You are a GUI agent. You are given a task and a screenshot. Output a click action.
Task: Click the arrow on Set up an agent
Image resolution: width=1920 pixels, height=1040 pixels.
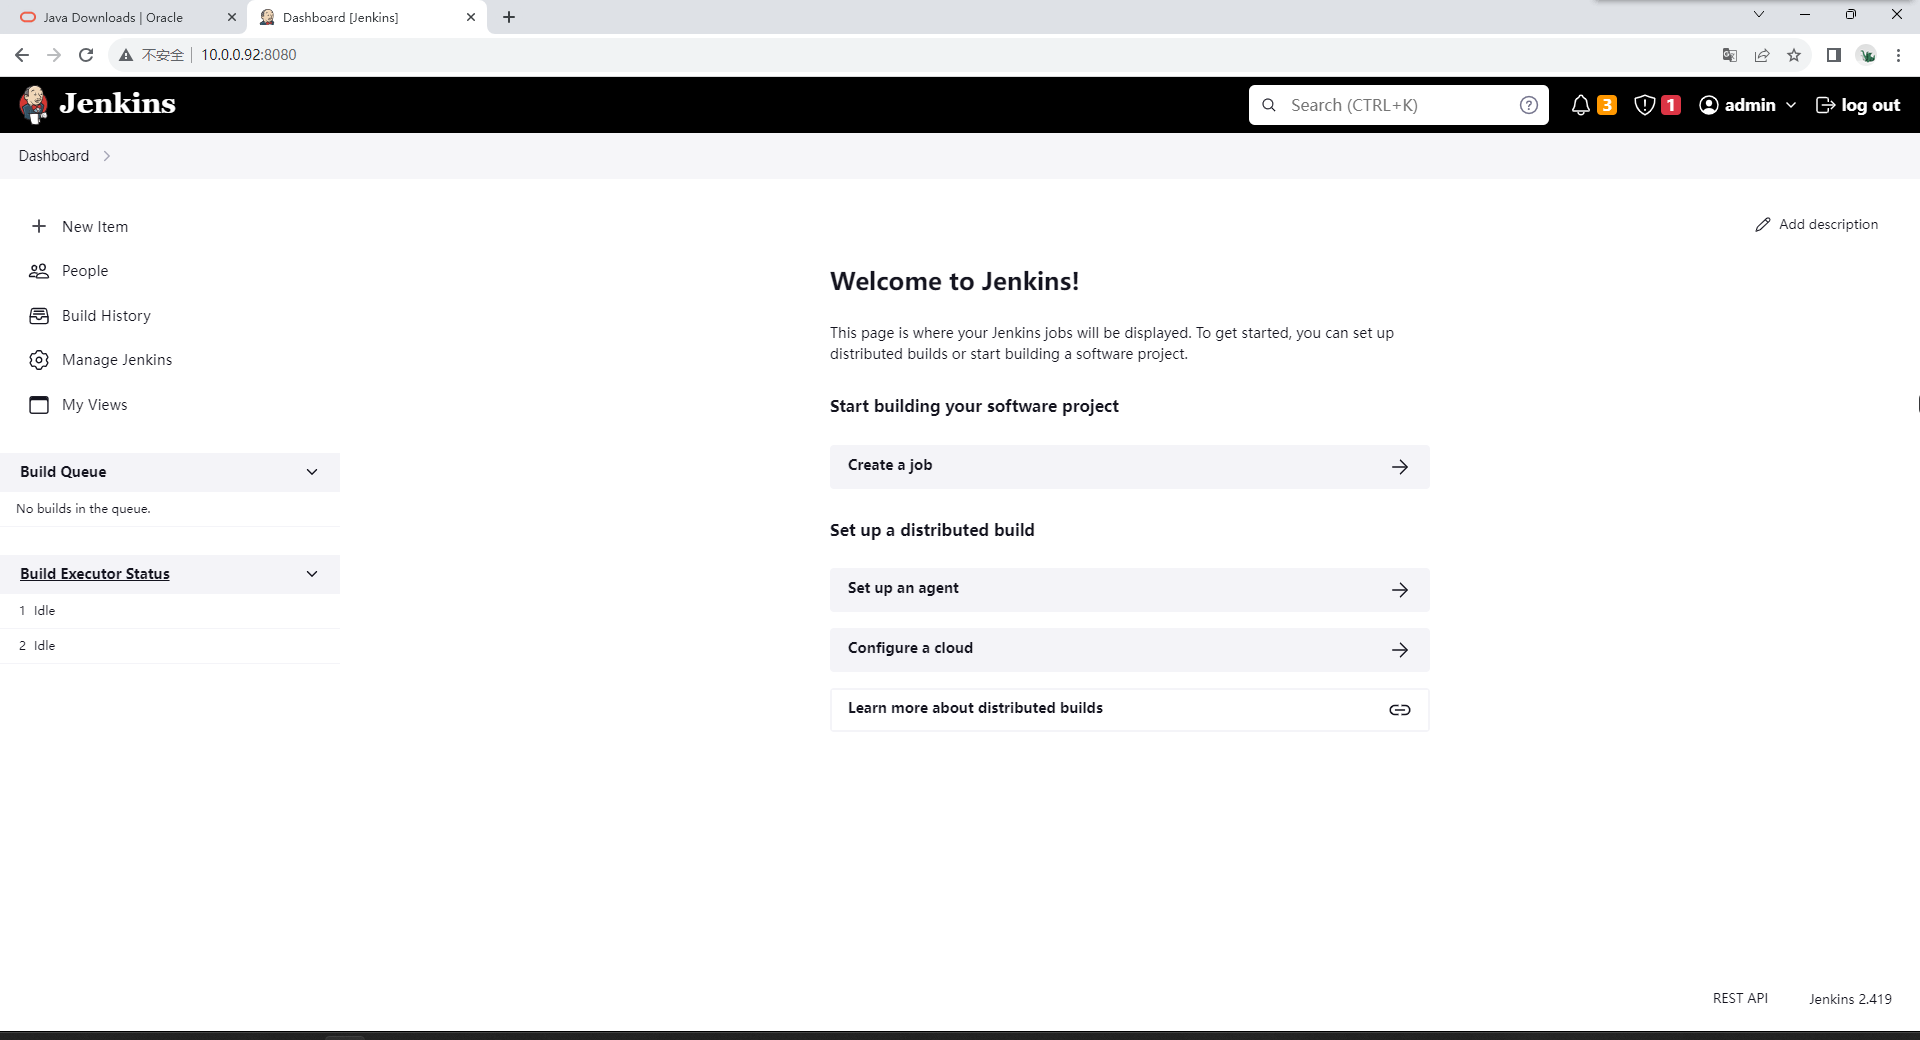click(x=1400, y=590)
